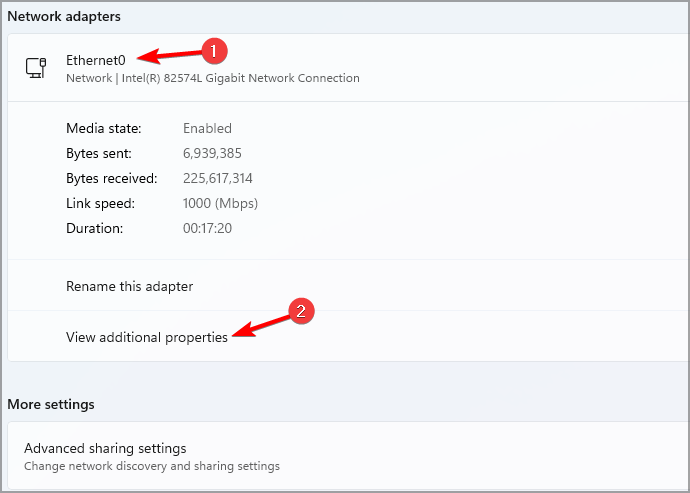Click the Duration label
The height and width of the screenshot is (493, 690).
pos(94,228)
